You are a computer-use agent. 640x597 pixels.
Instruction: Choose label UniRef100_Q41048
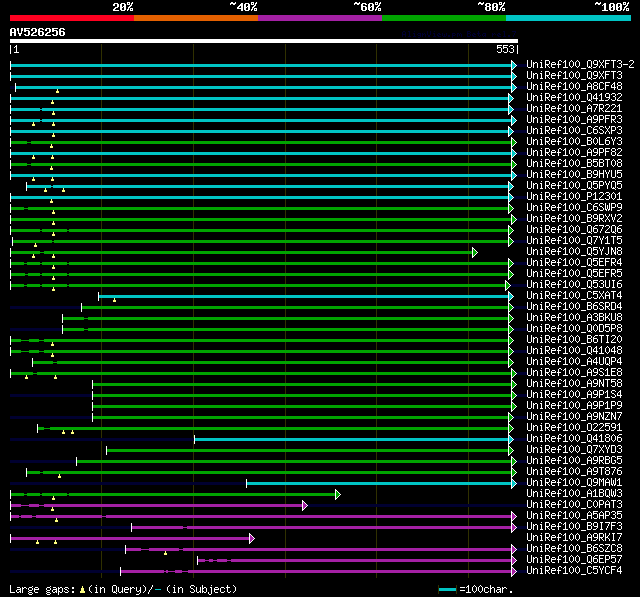click(574, 351)
